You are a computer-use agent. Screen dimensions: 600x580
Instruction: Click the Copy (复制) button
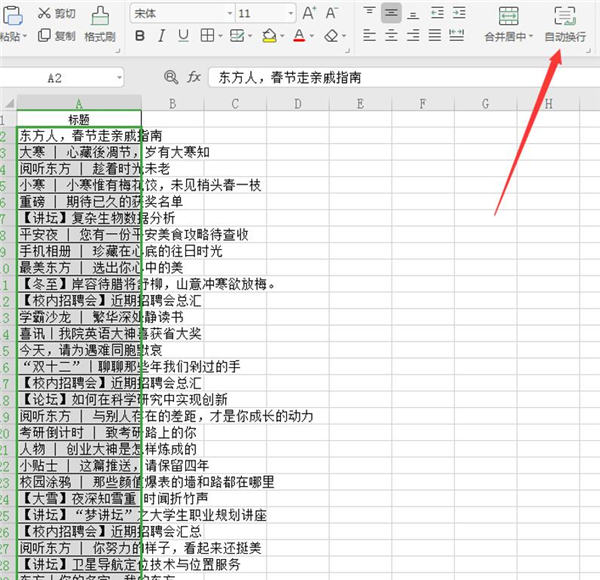[x=56, y=36]
